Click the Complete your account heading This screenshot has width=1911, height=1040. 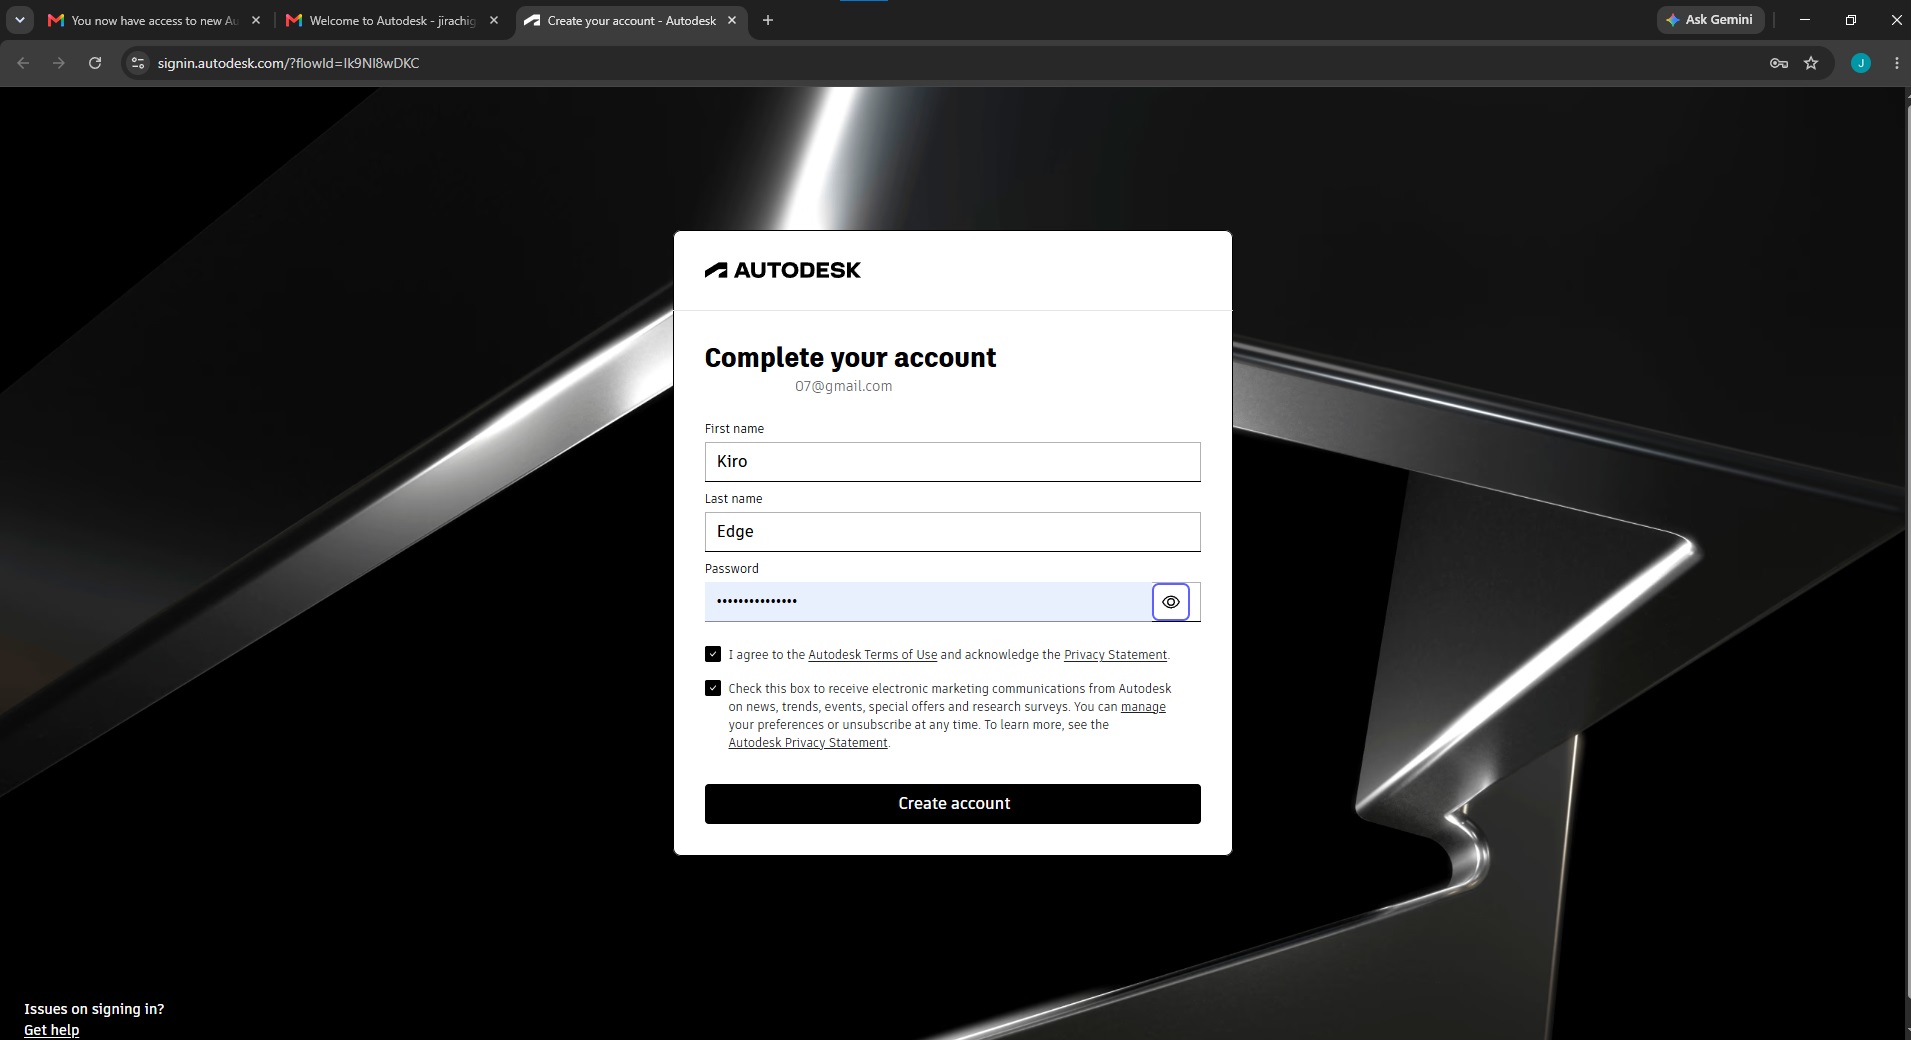(850, 358)
